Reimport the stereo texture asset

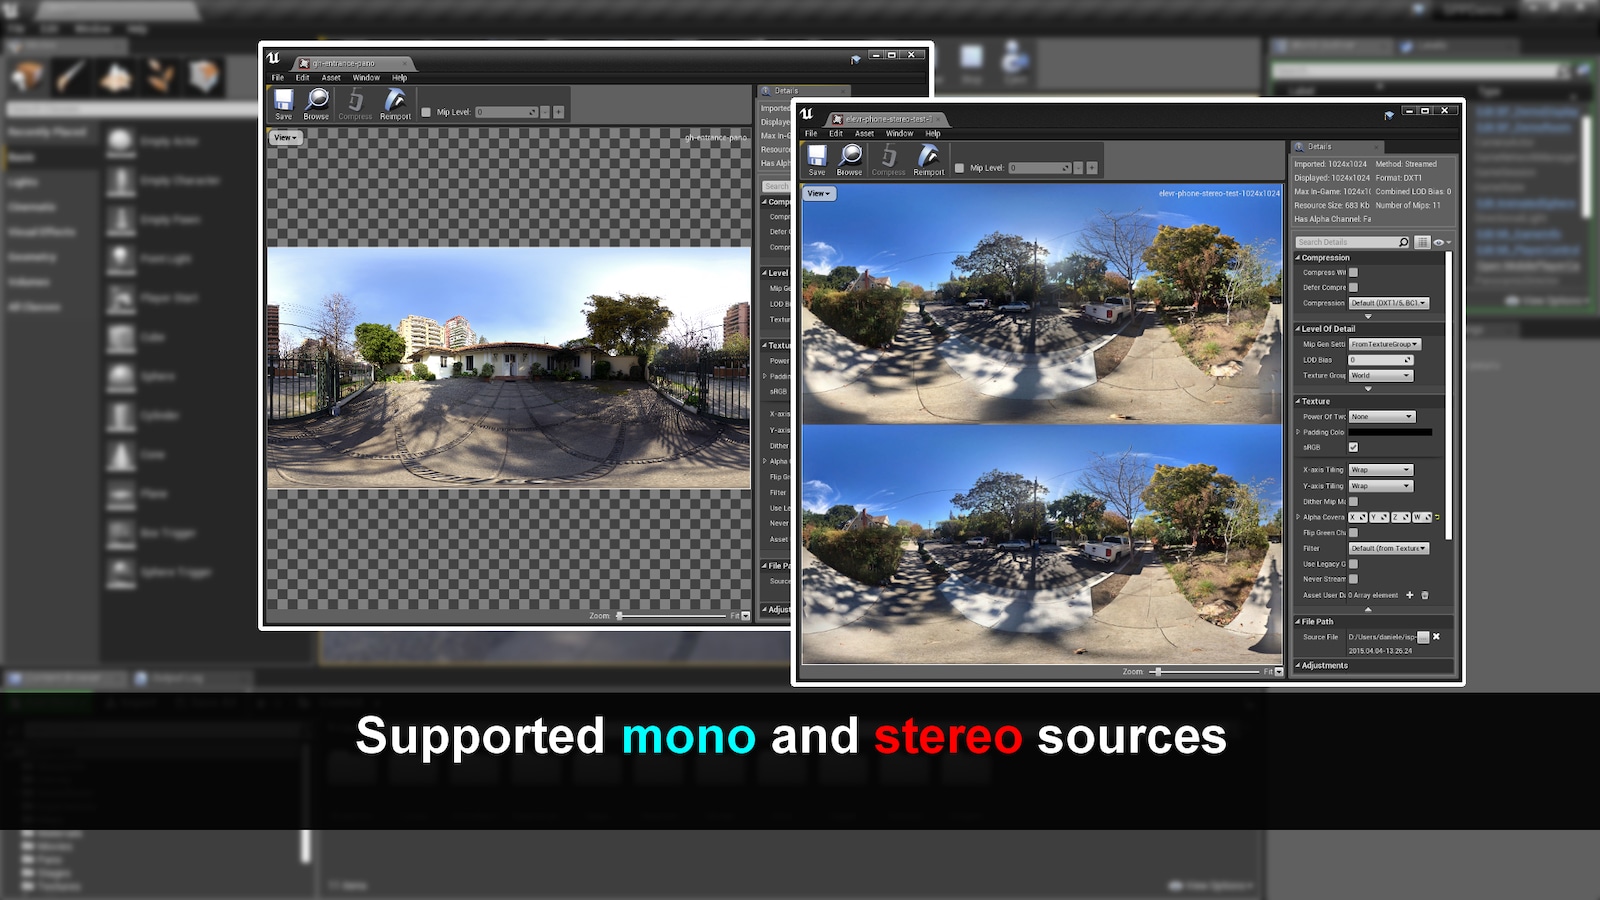[928, 157]
